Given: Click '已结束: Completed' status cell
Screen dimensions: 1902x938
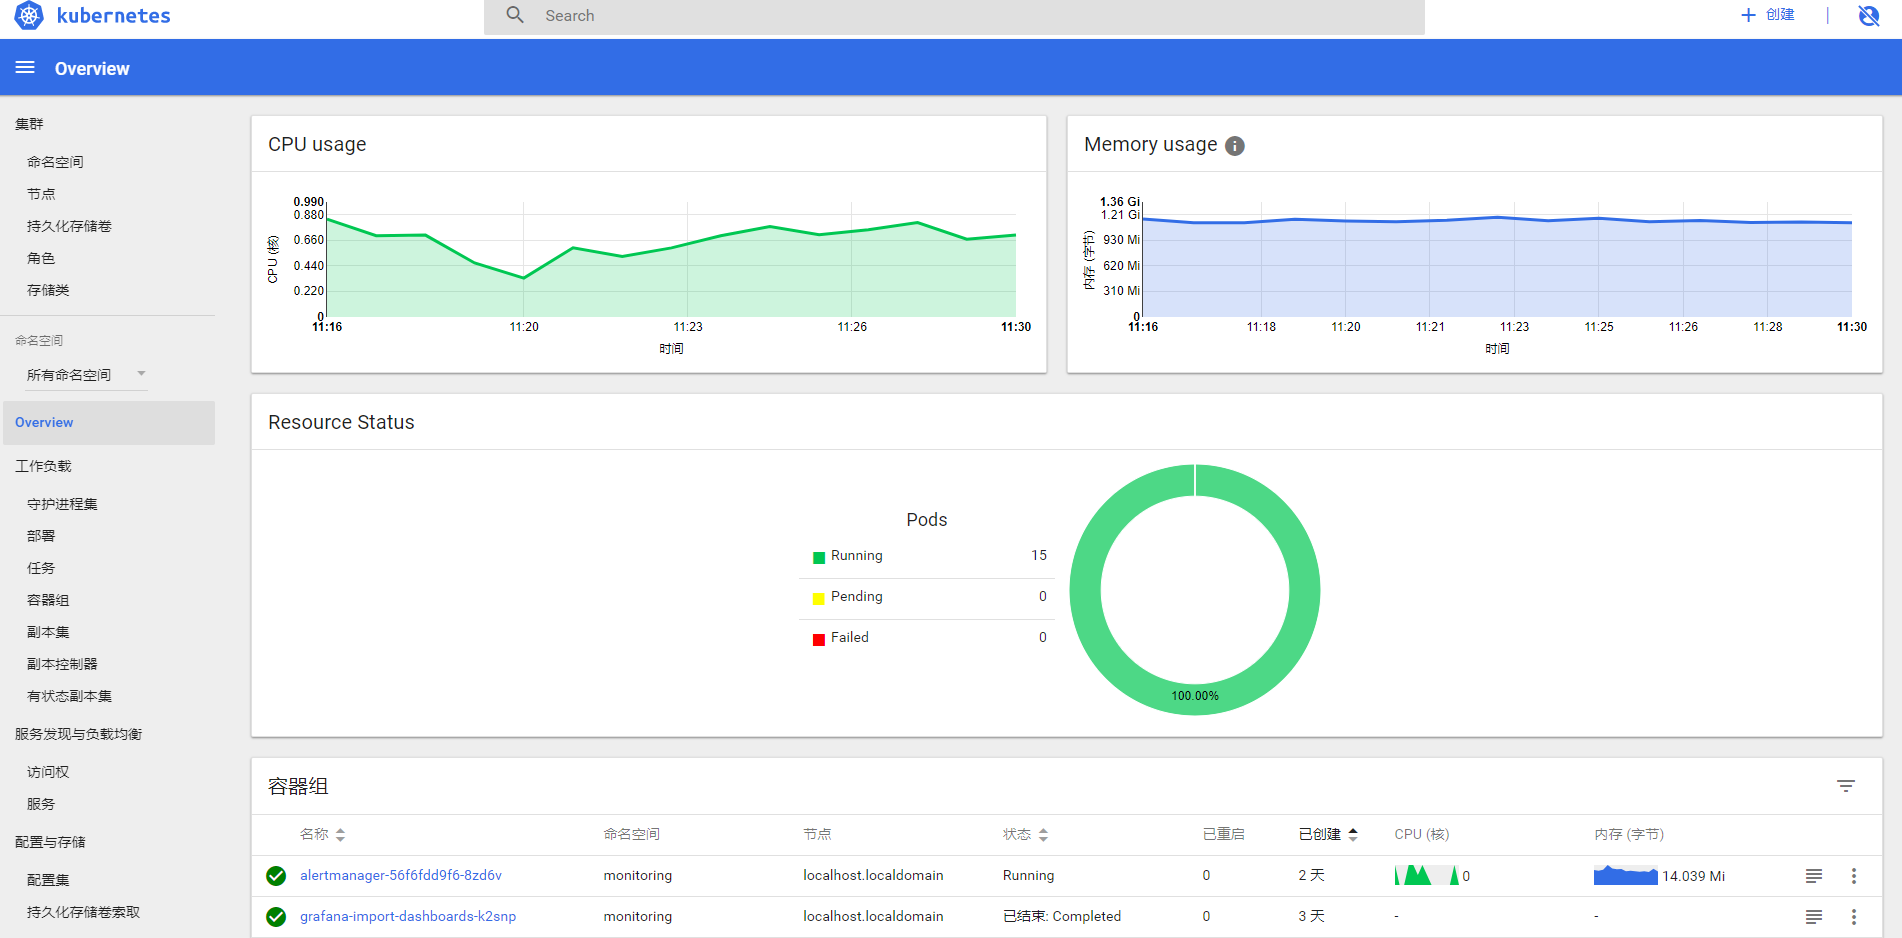Looking at the screenshot, I should pos(1062,917).
